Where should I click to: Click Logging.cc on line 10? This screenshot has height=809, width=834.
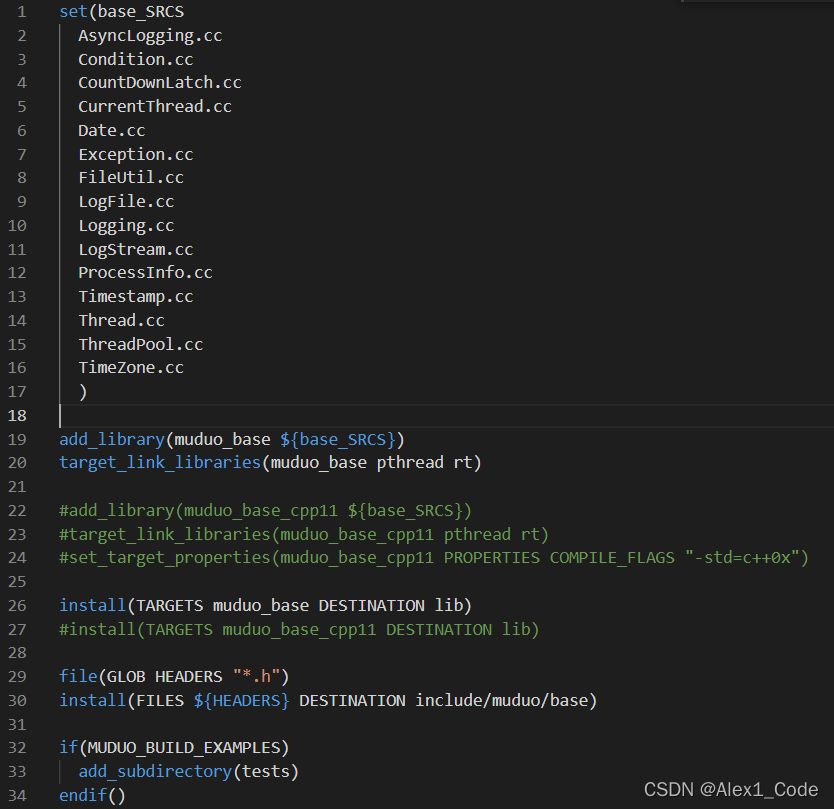pyautogui.click(x=126, y=226)
